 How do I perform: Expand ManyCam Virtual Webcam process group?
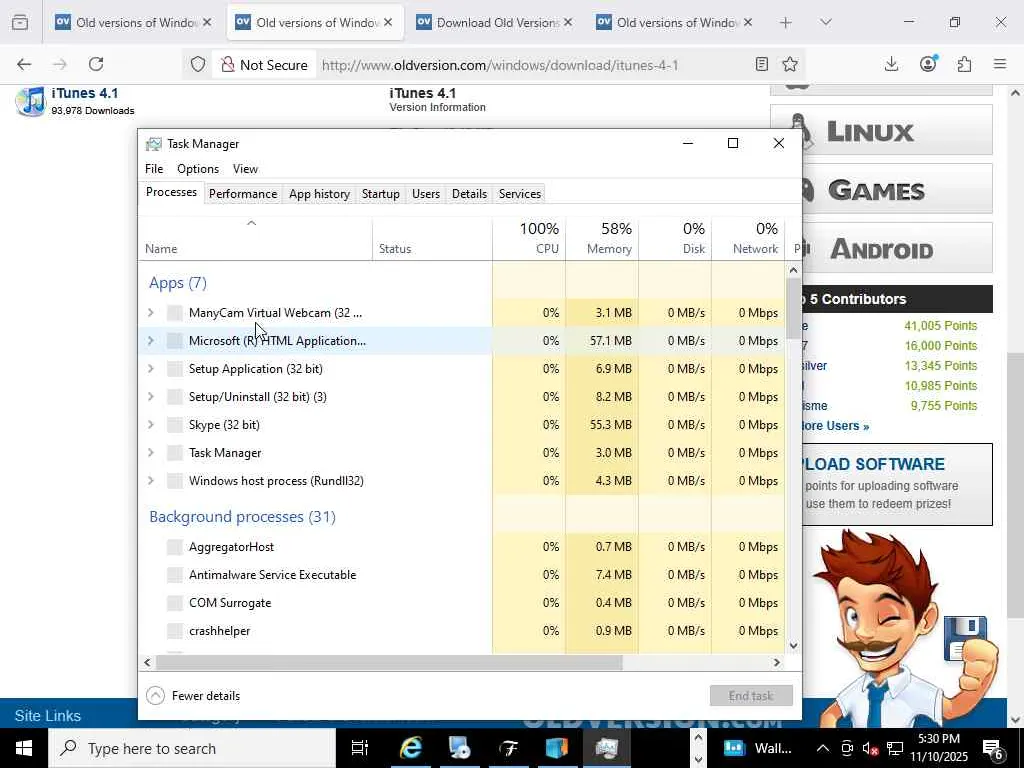151,313
